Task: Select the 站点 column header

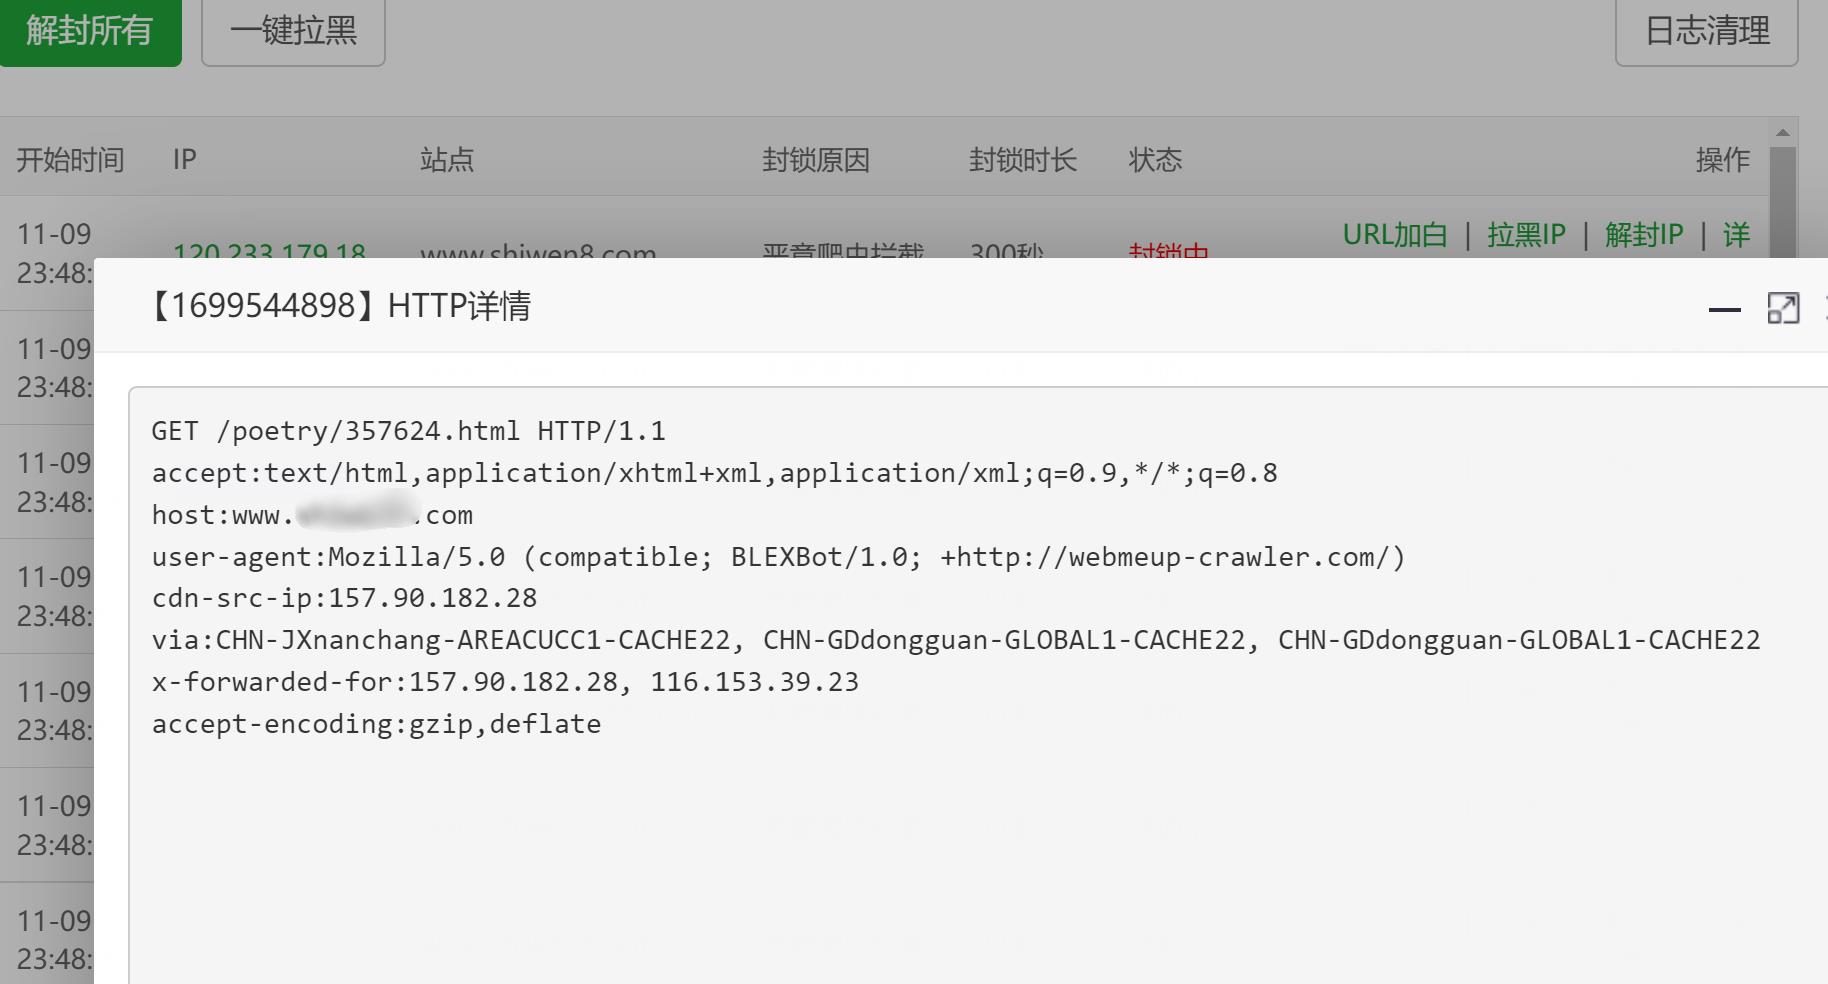Action: [x=446, y=160]
